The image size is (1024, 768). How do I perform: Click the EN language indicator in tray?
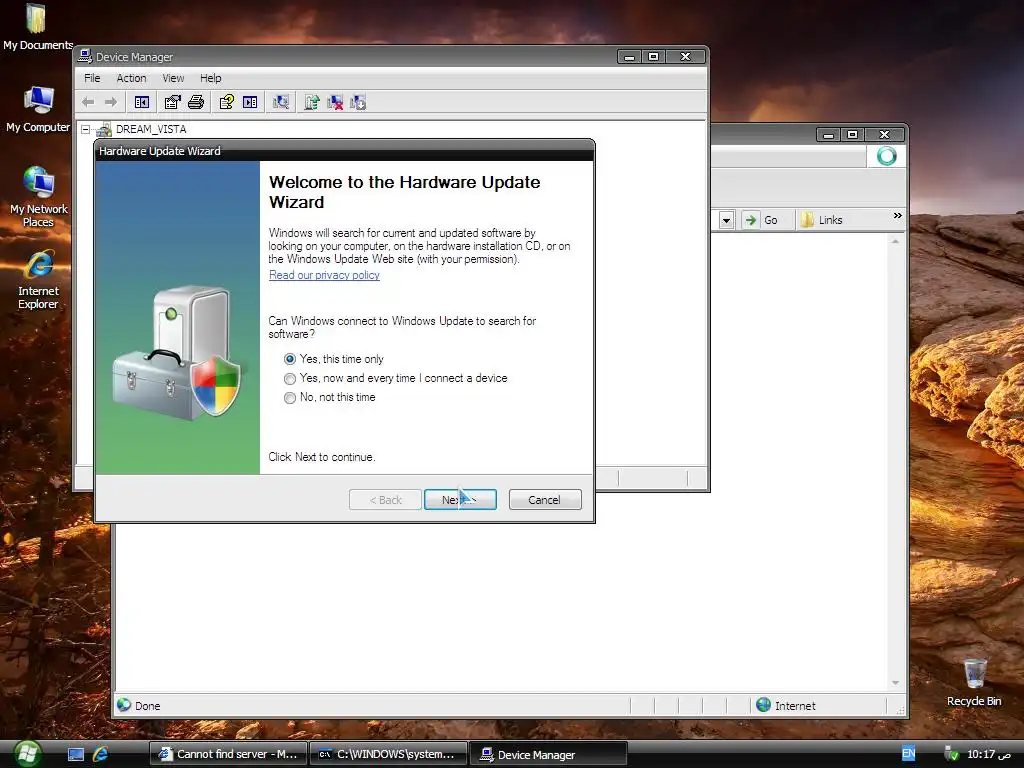pos(908,754)
